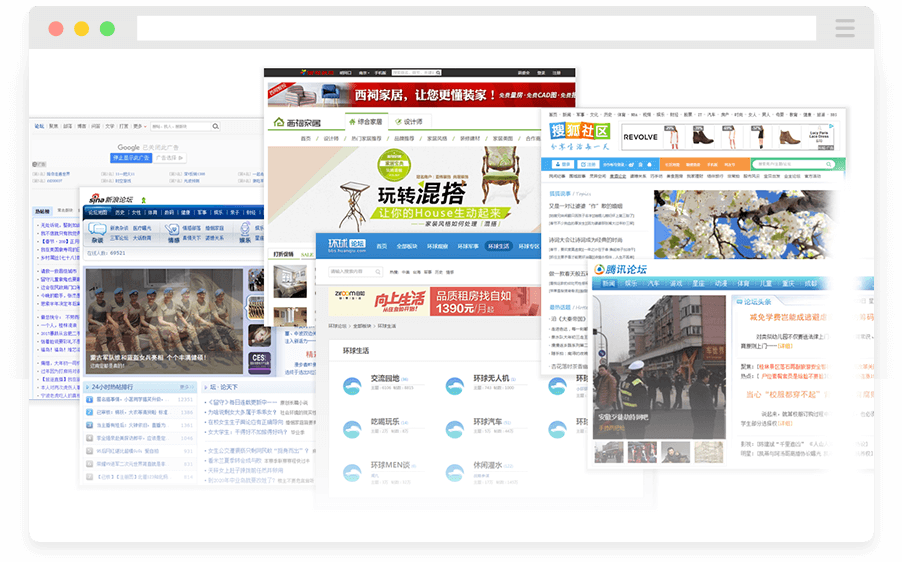This screenshot has height=562, width=902.
Task: Open the hamburger menu in browser bar
Action: pyautogui.click(x=845, y=28)
